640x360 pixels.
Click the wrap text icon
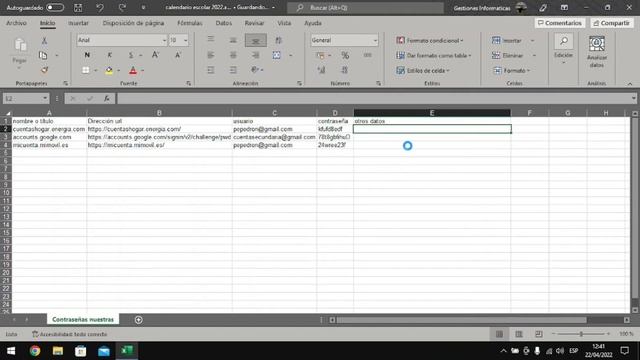[x=278, y=40]
